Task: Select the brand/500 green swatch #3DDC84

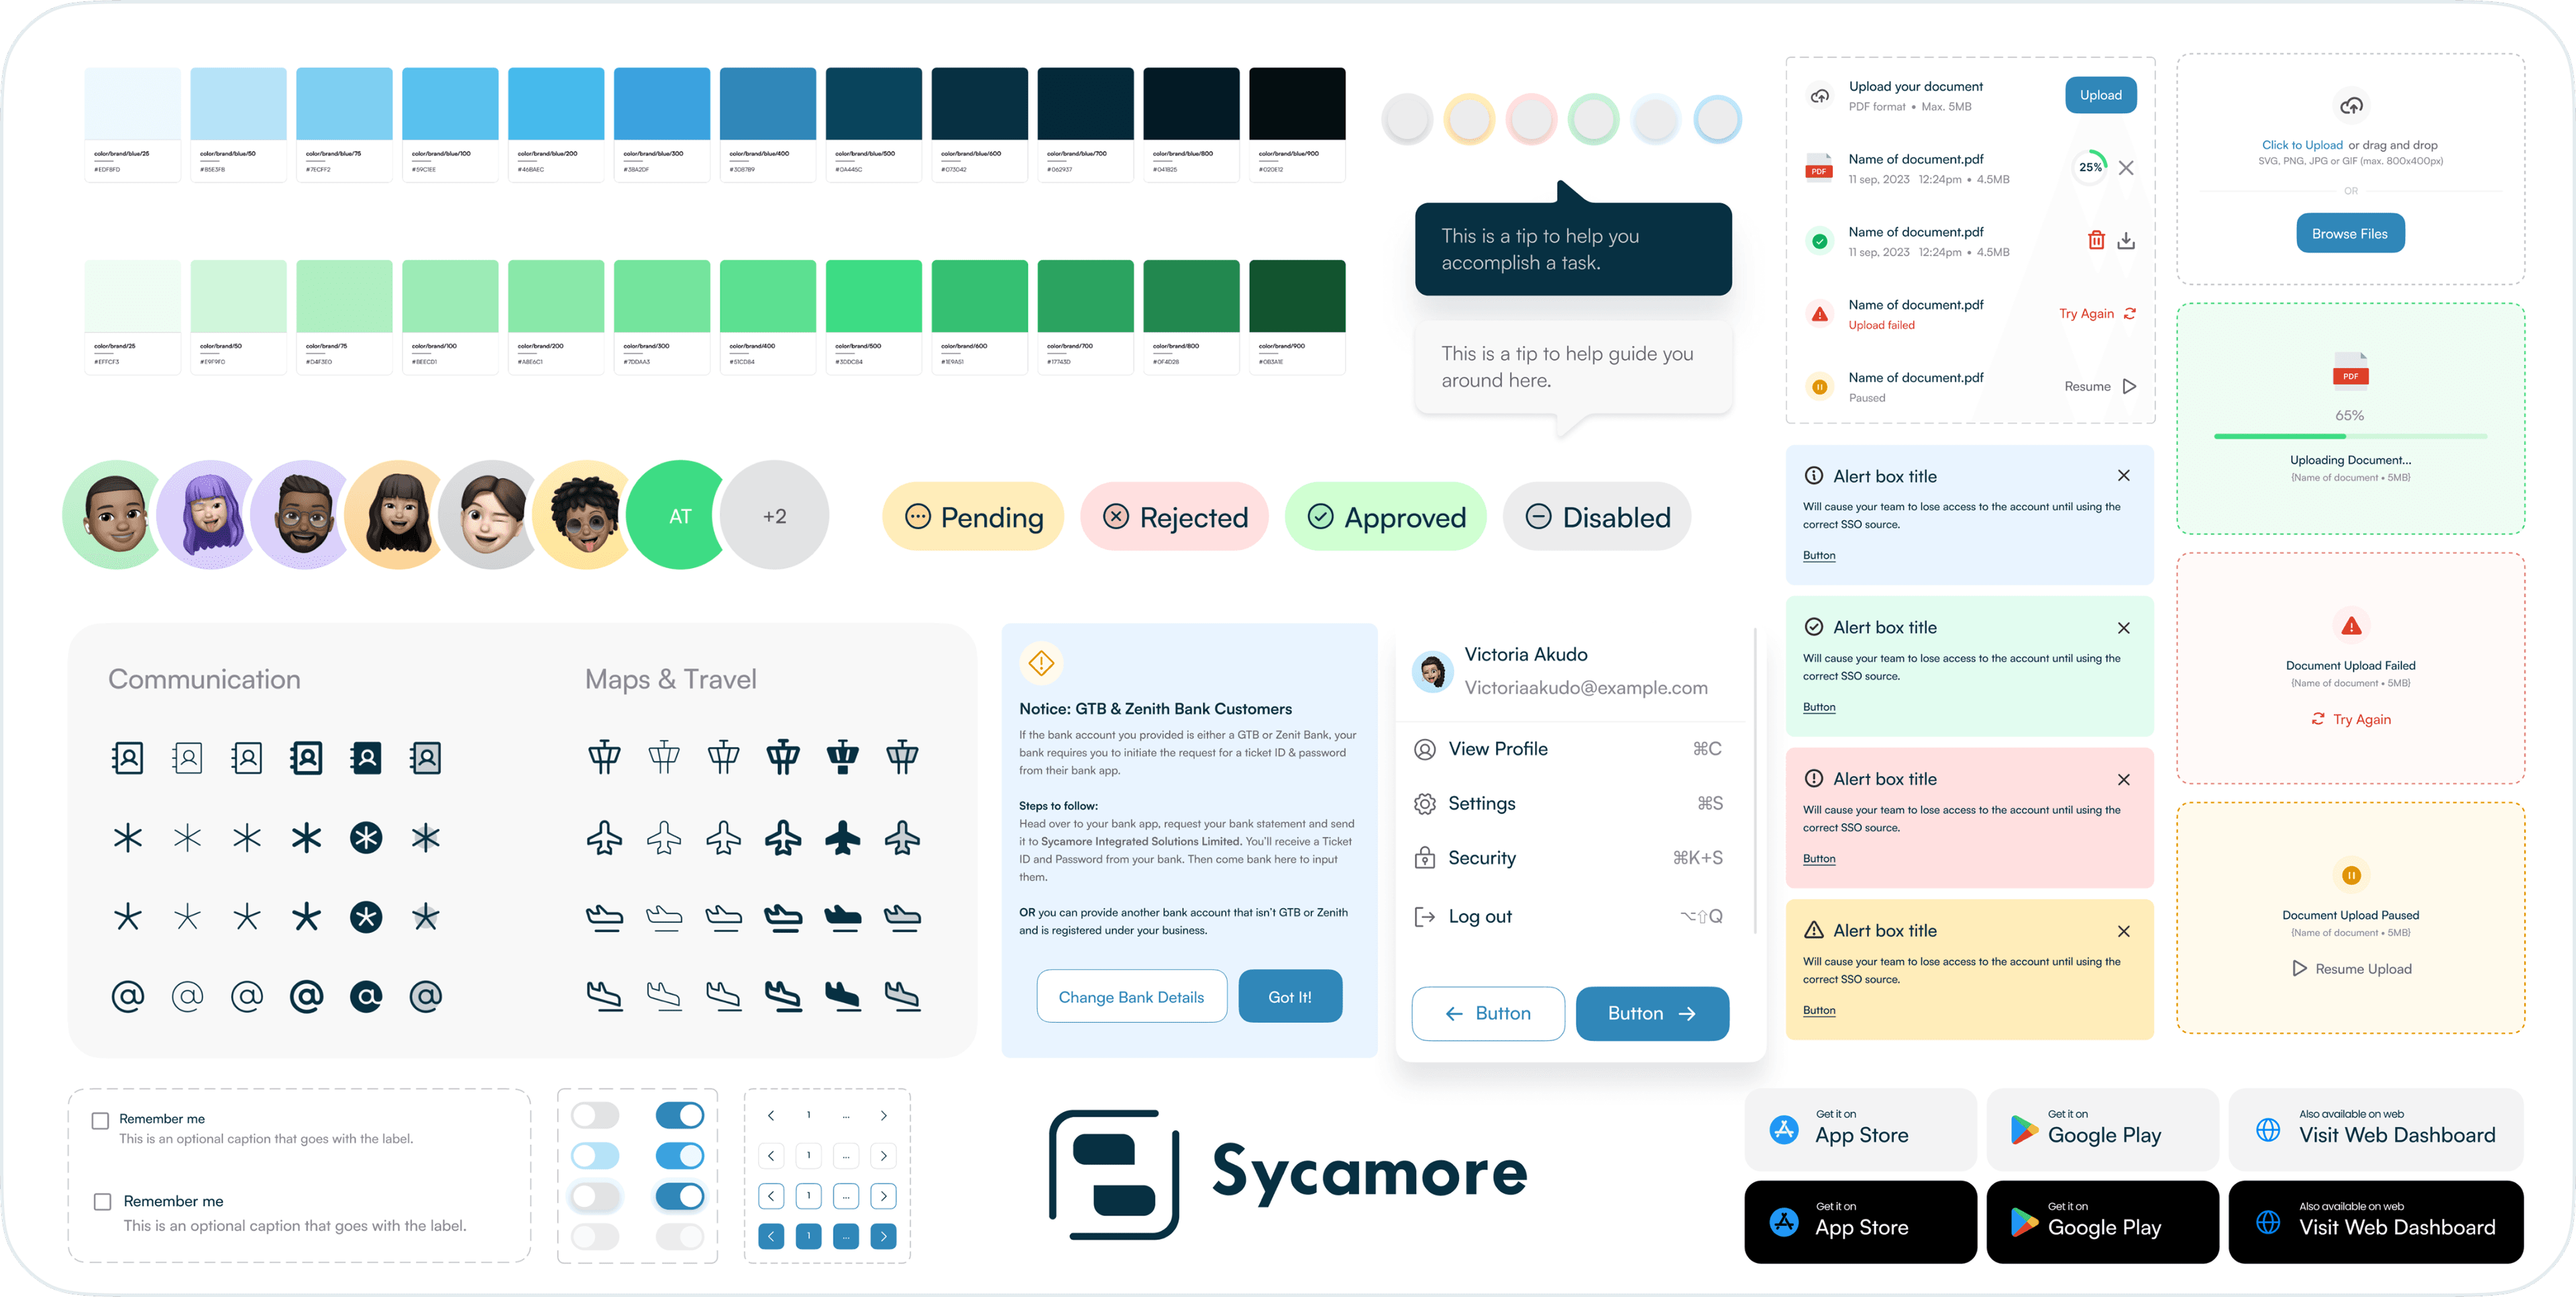Action: [874, 317]
